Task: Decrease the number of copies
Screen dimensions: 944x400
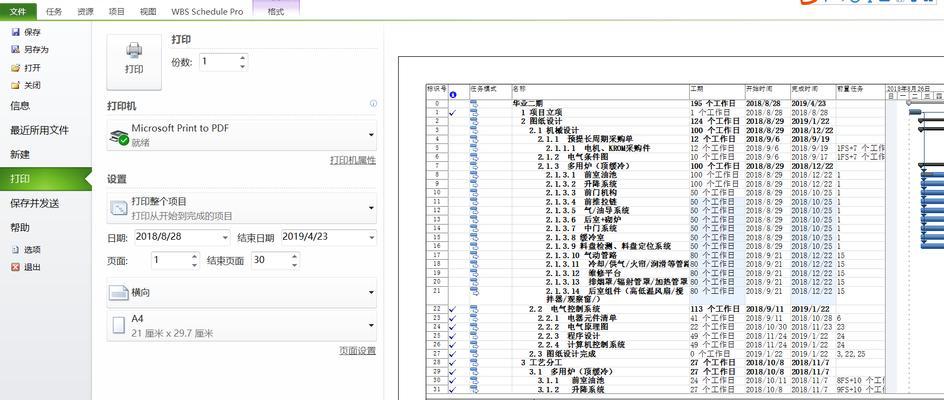Action: pyautogui.click(x=243, y=66)
